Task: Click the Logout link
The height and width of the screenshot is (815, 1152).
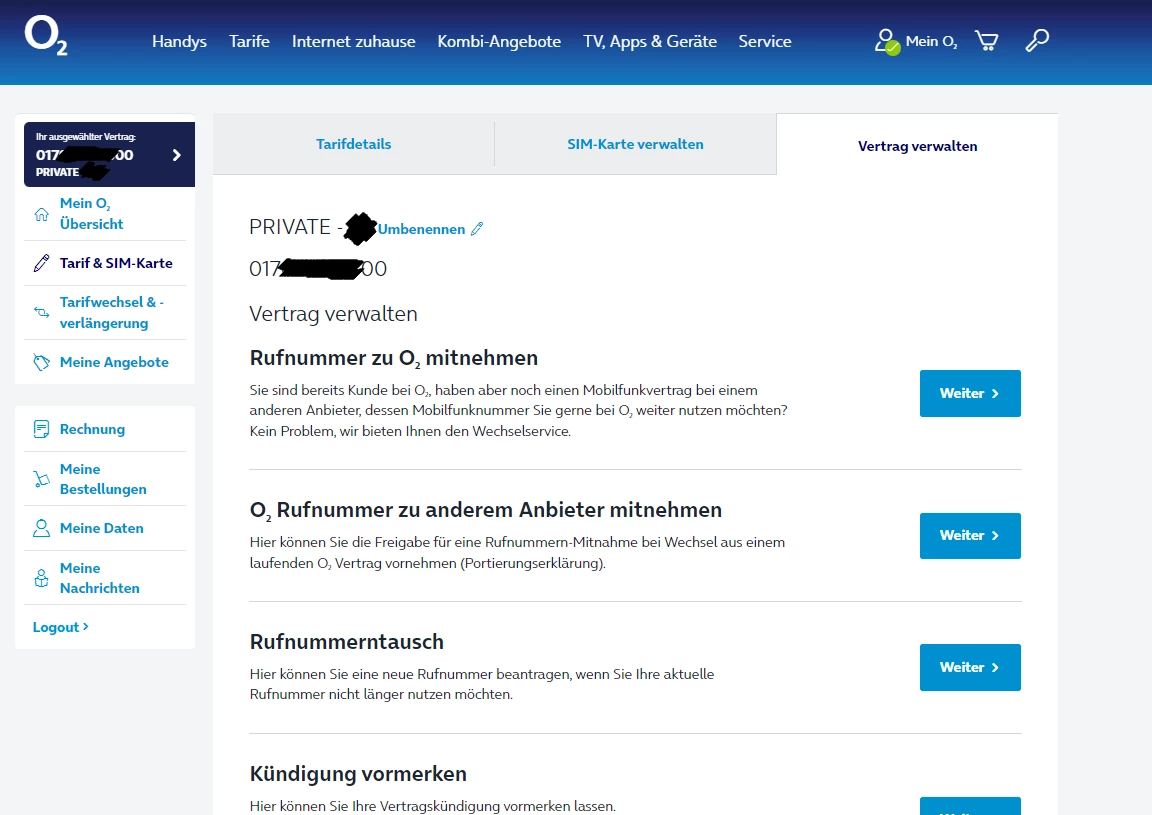Action: point(60,627)
